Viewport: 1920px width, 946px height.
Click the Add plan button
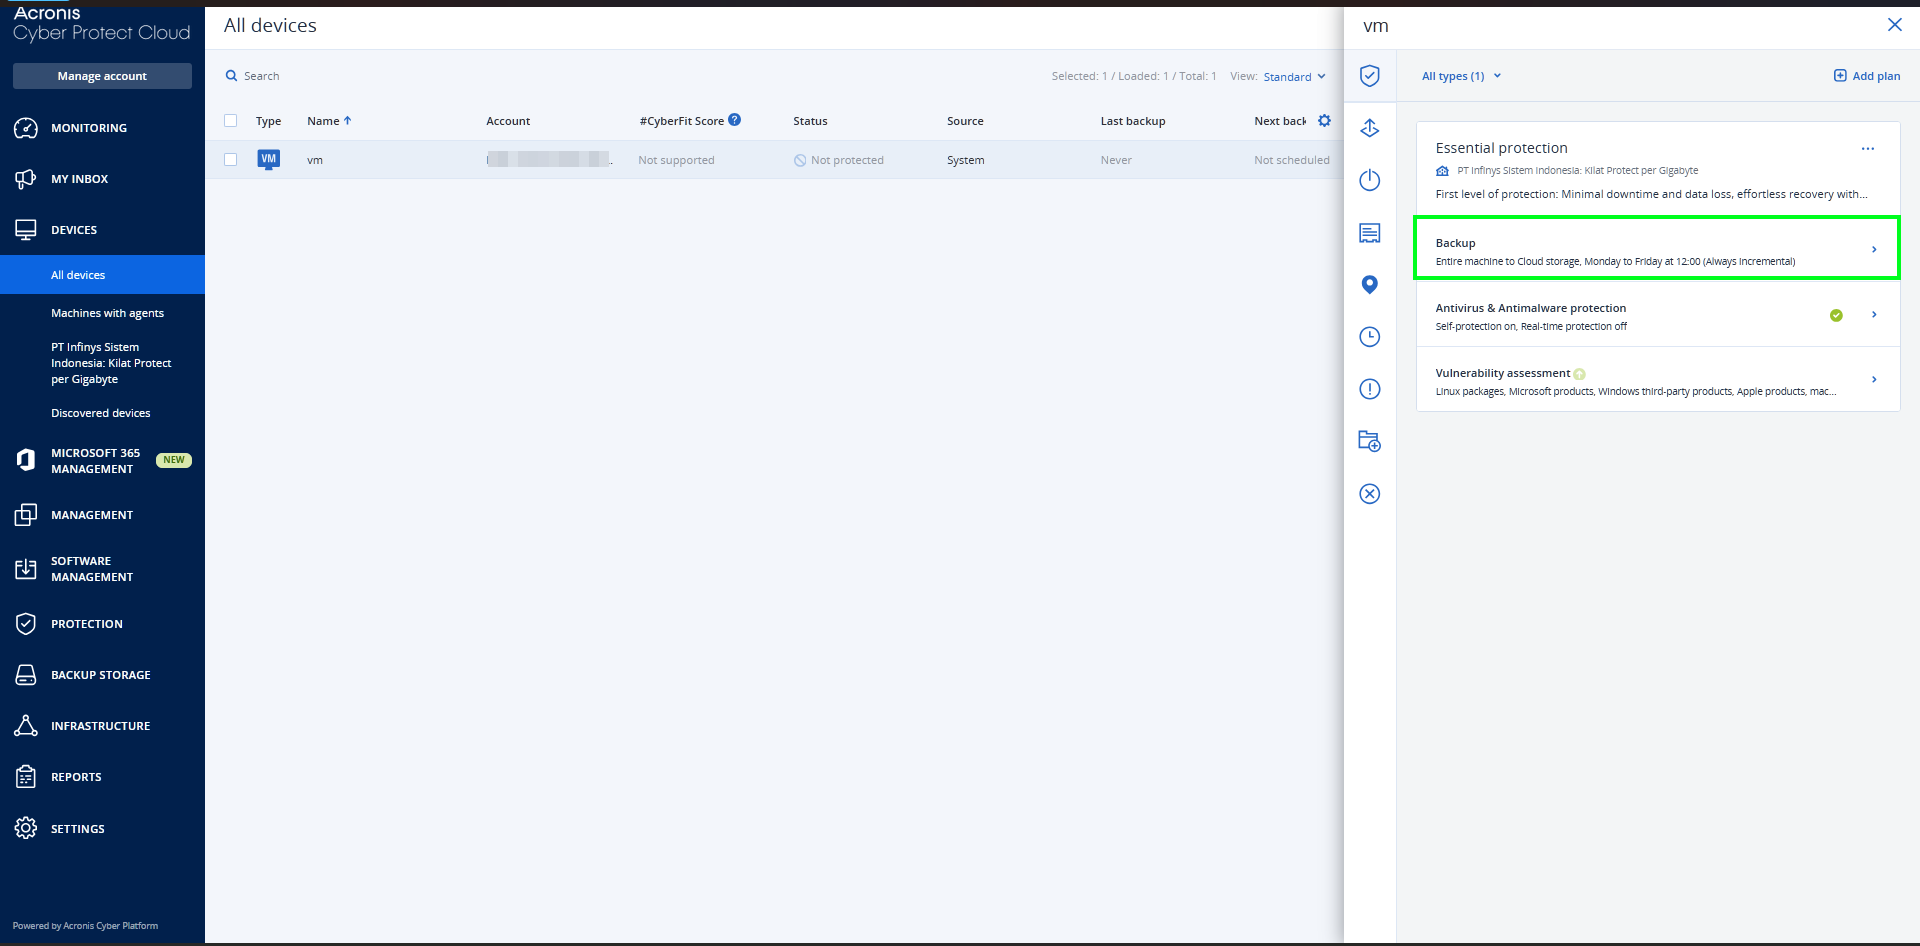click(x=1866, y=76)
